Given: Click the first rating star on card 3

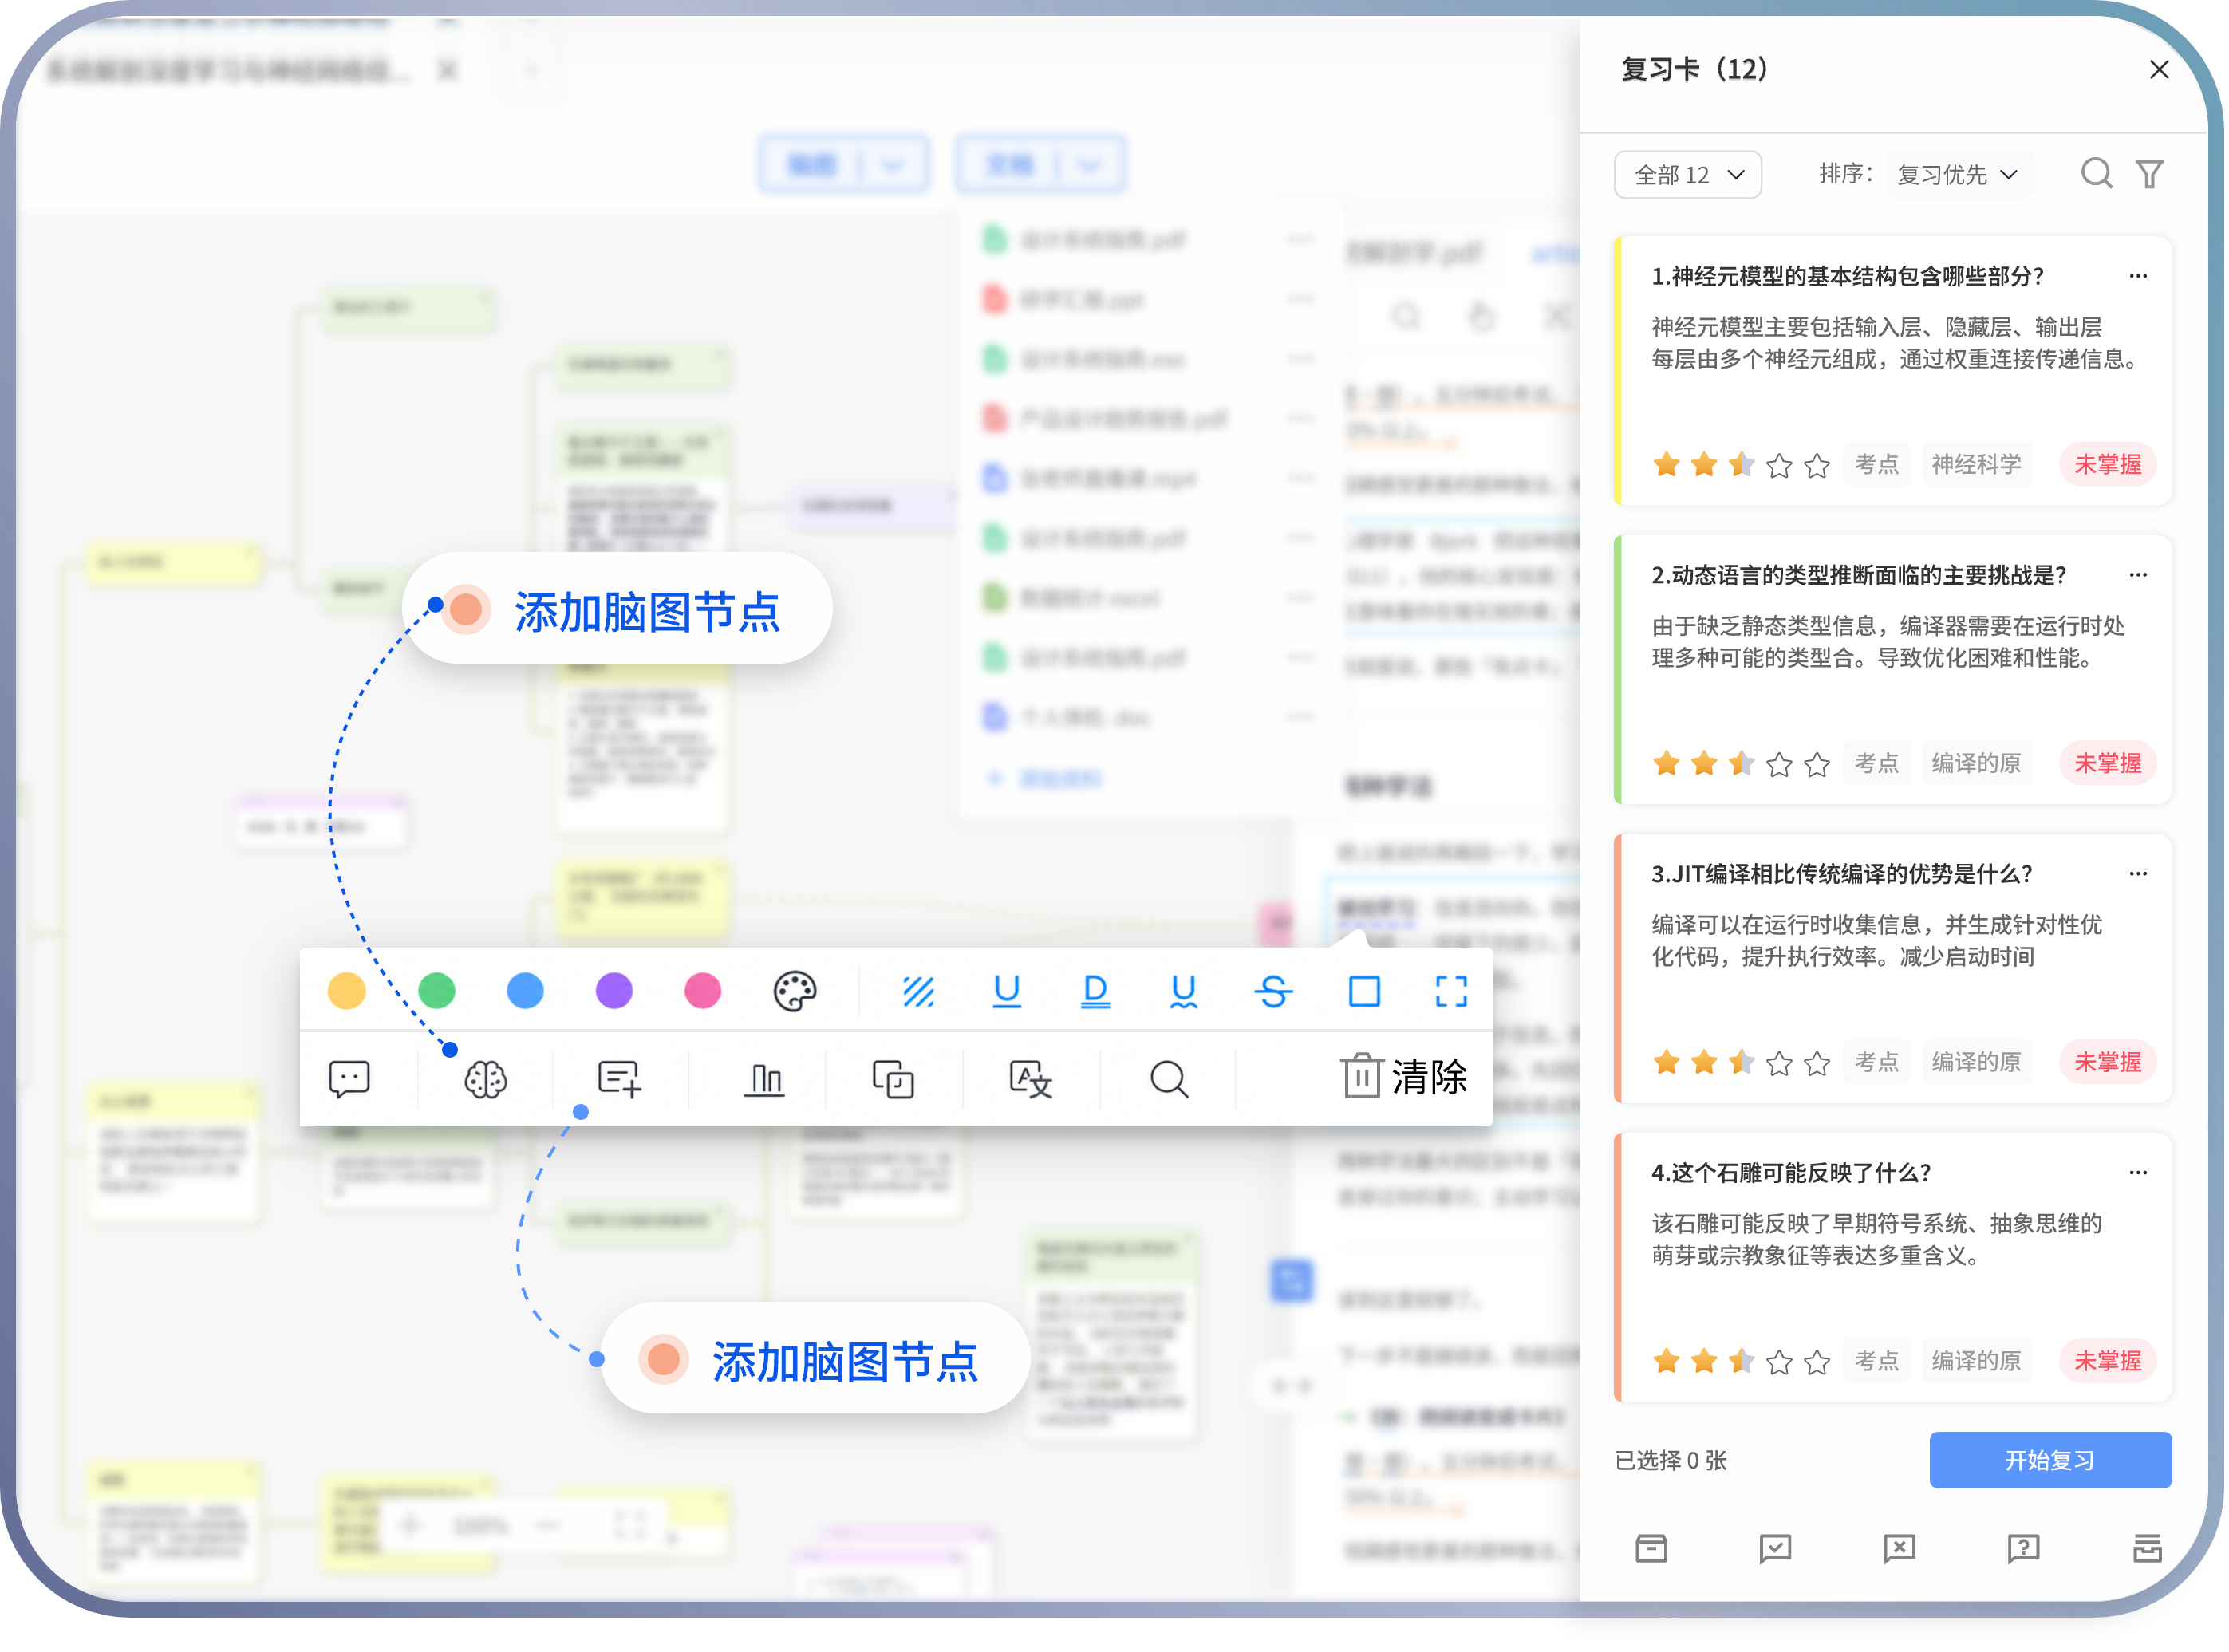Looking at the screenshot, I should point(1667,1063).
